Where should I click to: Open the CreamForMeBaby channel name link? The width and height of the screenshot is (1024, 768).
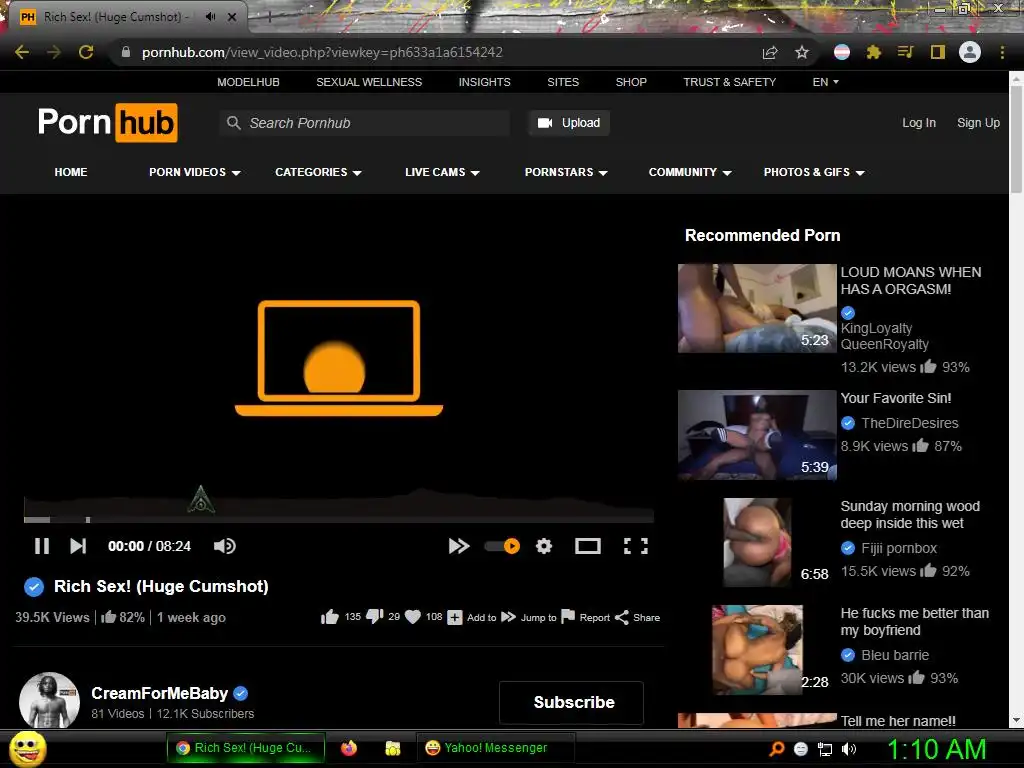click(159, 693)
